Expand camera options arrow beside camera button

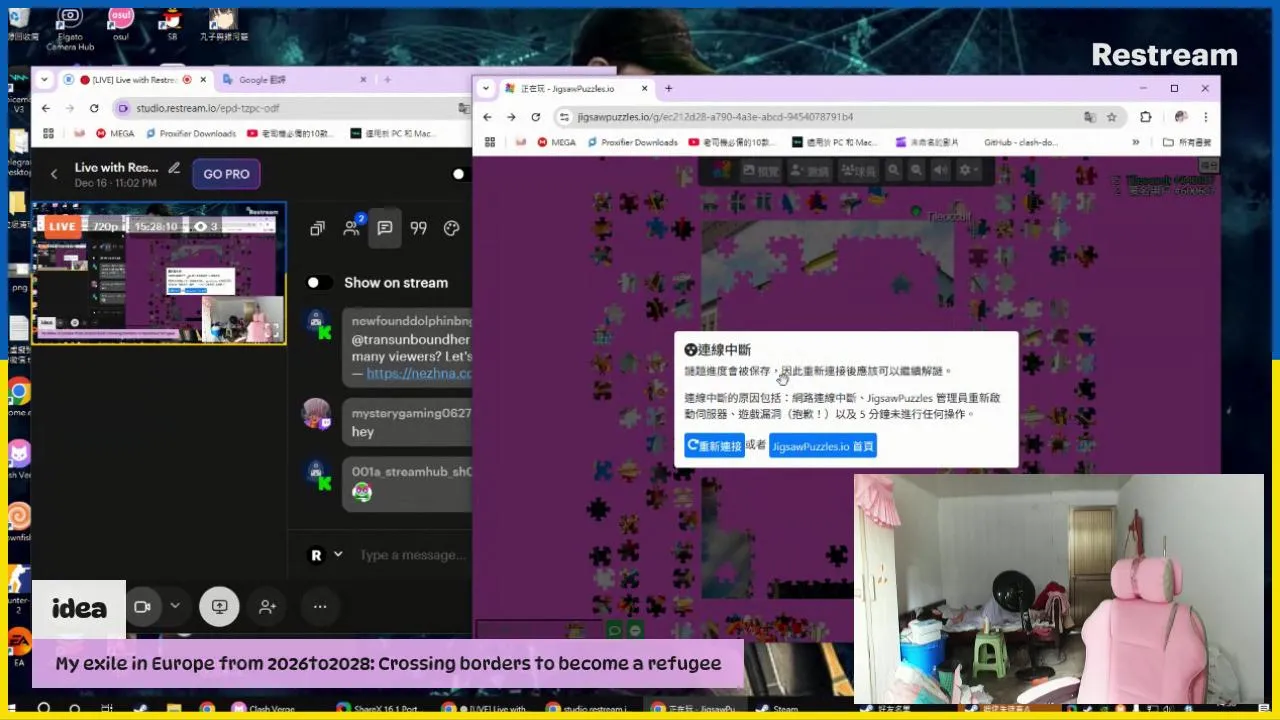coord(175,606)
